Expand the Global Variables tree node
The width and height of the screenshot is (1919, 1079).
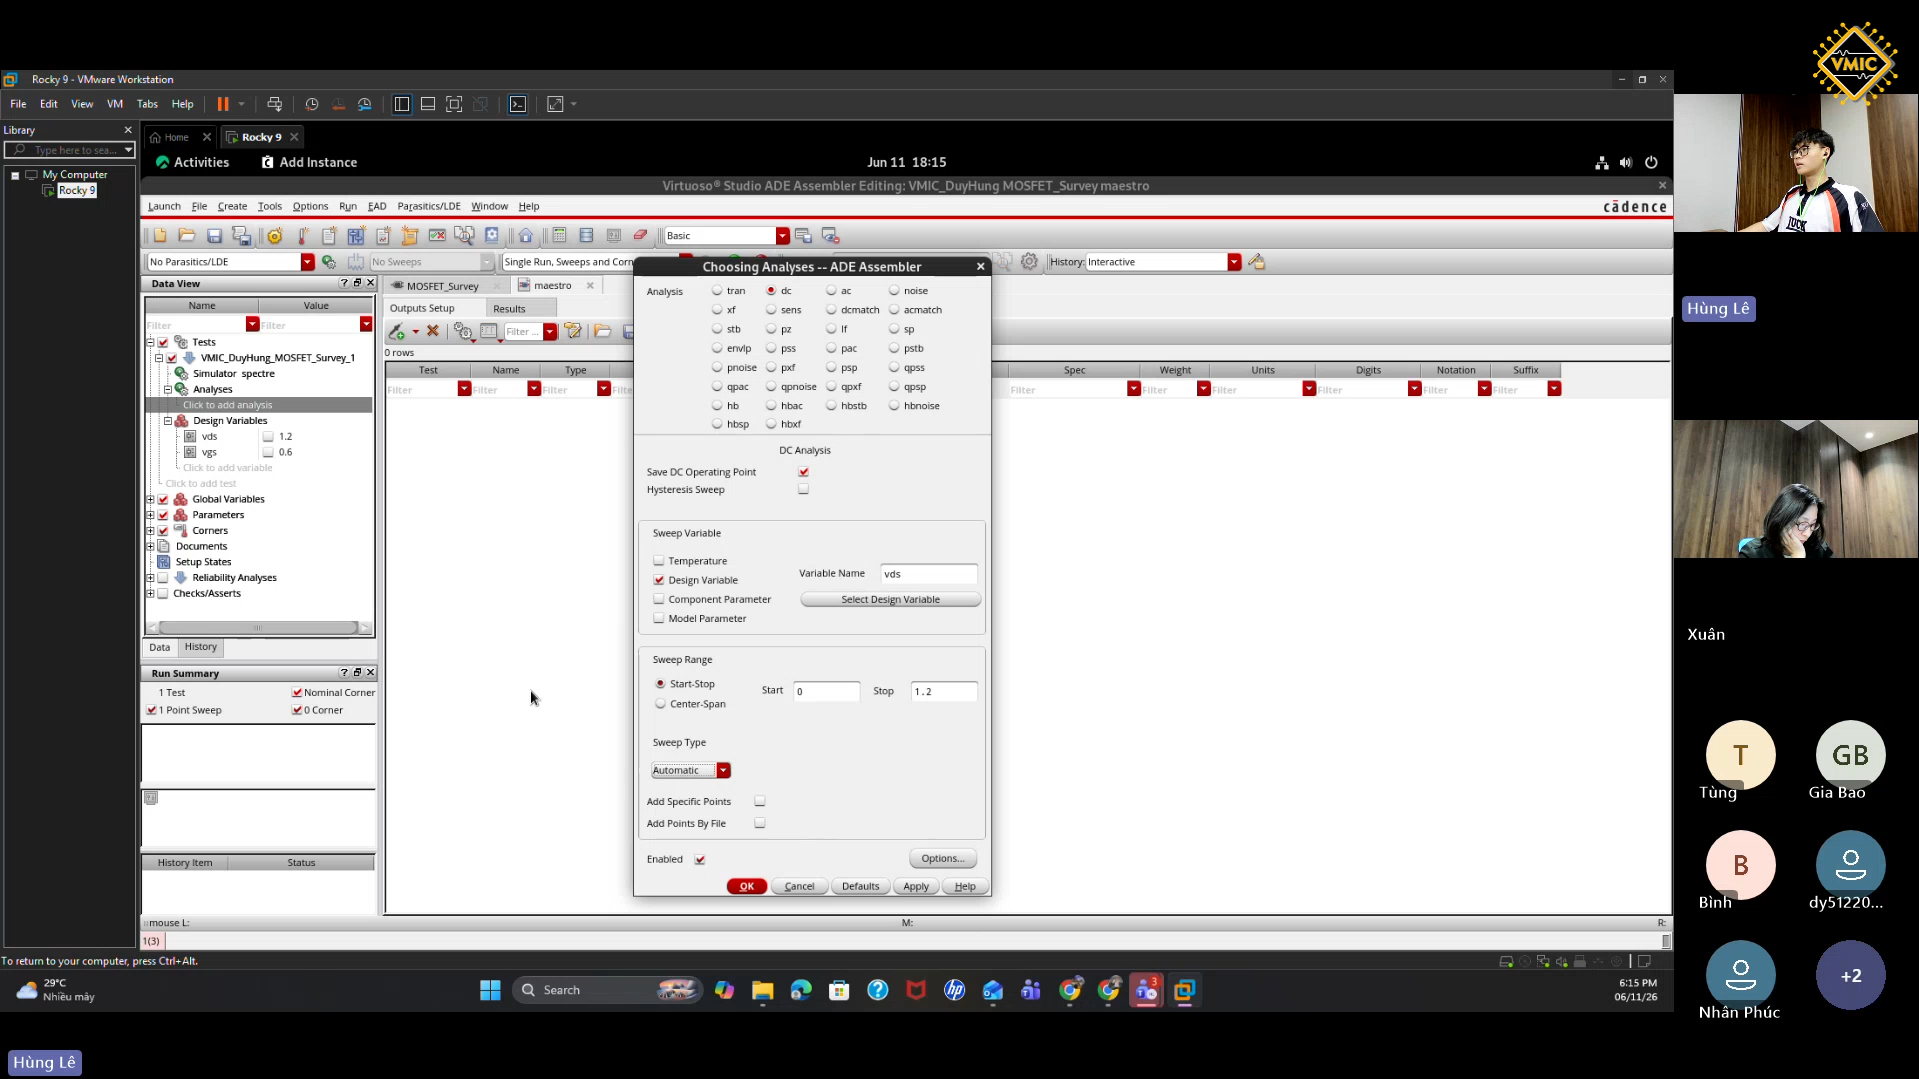pos(151,499)
